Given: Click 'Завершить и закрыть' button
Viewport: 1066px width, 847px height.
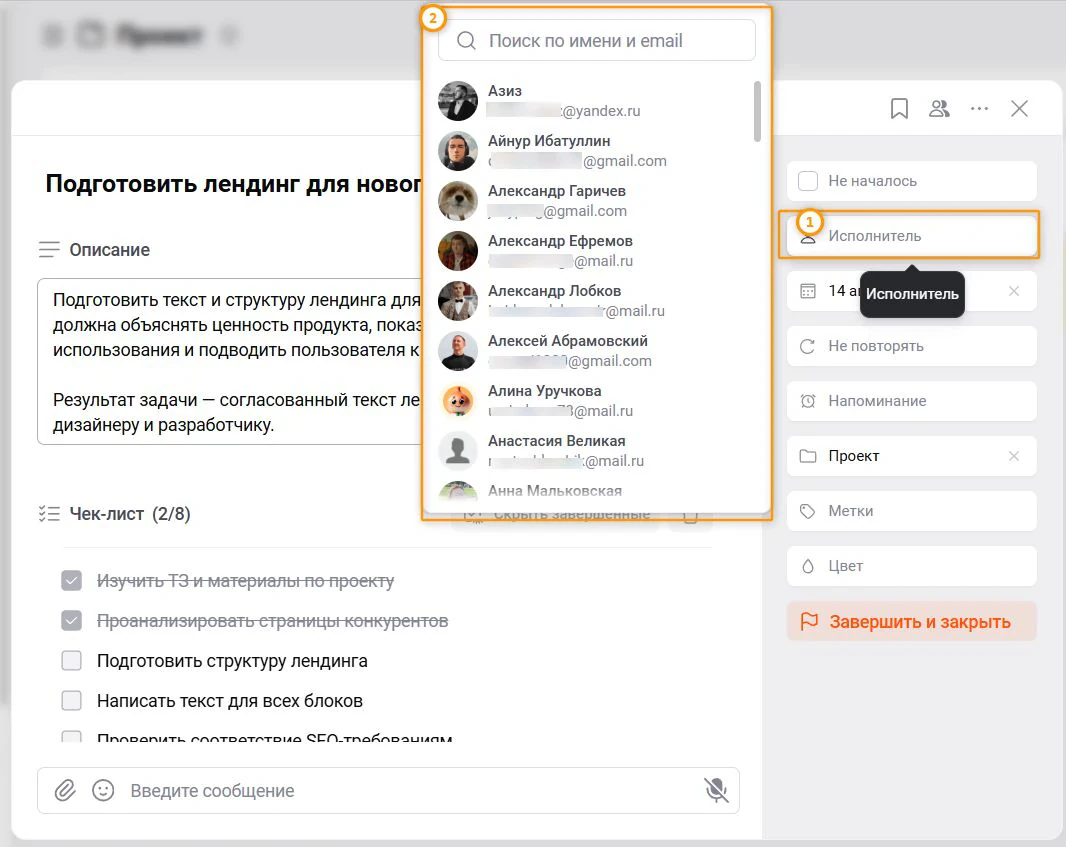Looking at the screenshot, I should pyautogui.click(x=911, y=621).
